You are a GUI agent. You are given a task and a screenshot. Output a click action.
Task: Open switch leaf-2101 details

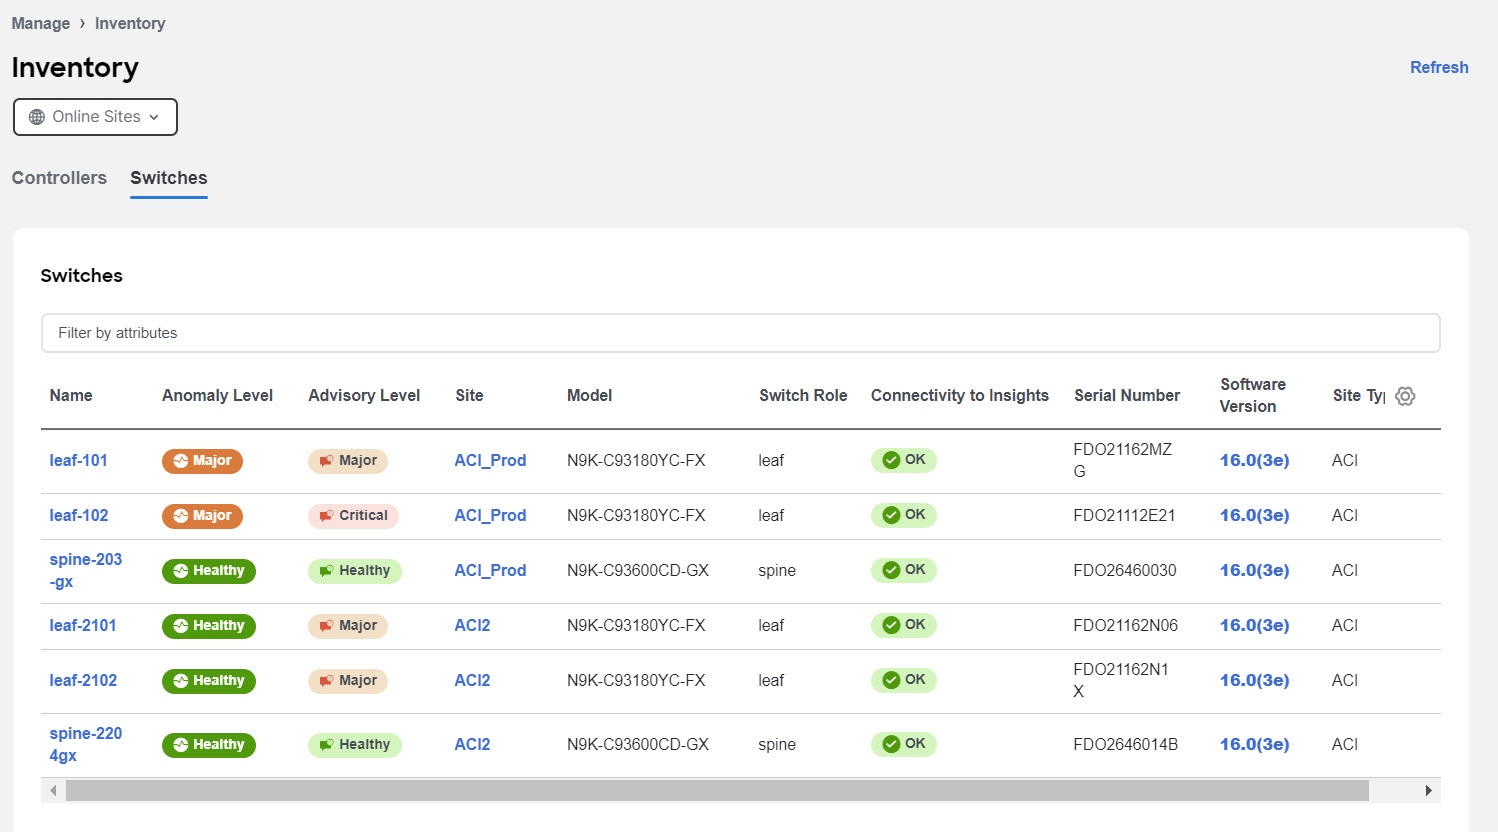point(83,626)
